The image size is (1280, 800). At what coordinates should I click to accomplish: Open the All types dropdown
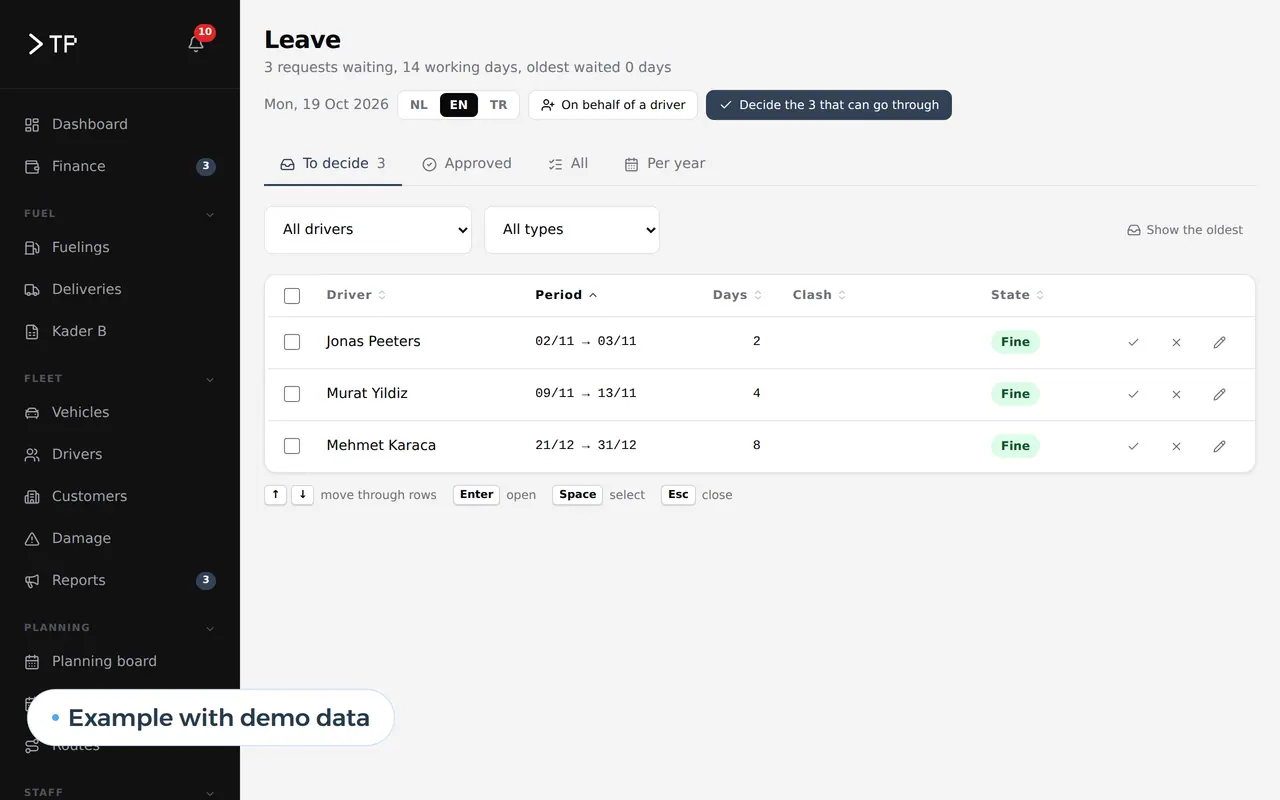[572, 230]
